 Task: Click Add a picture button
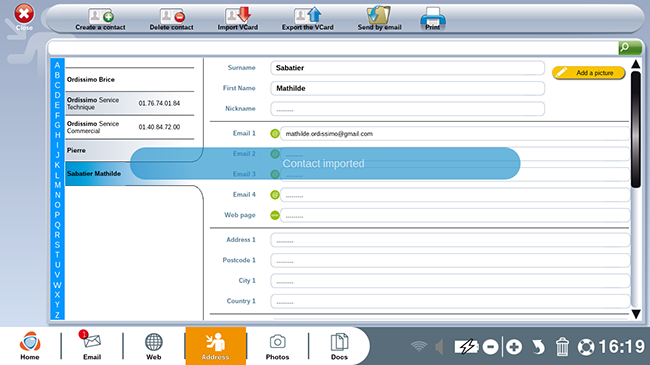click(x=589, y=73)
